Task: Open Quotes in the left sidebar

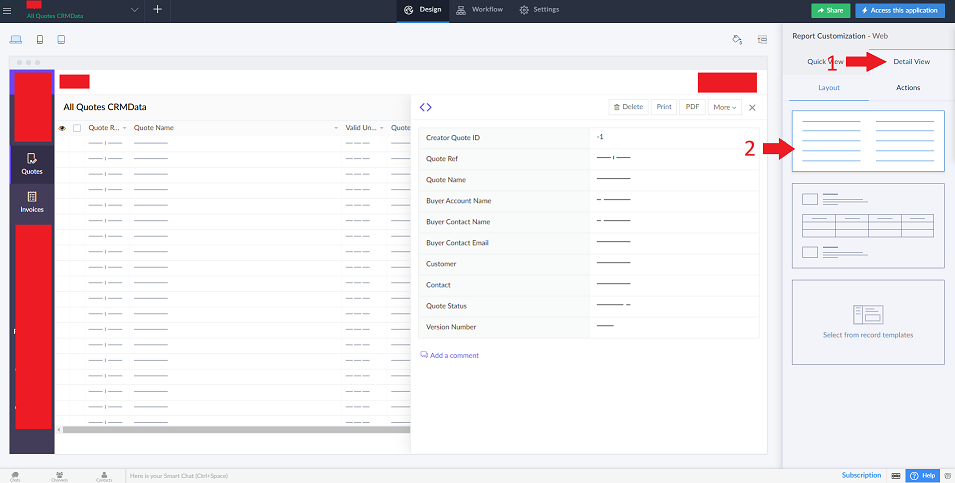Action: 32,163
